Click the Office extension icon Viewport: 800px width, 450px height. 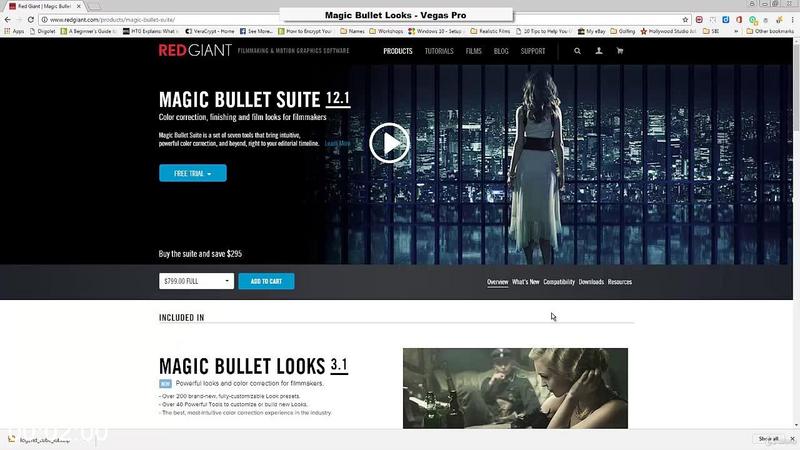pyautogui.click(x=739, y=19)
